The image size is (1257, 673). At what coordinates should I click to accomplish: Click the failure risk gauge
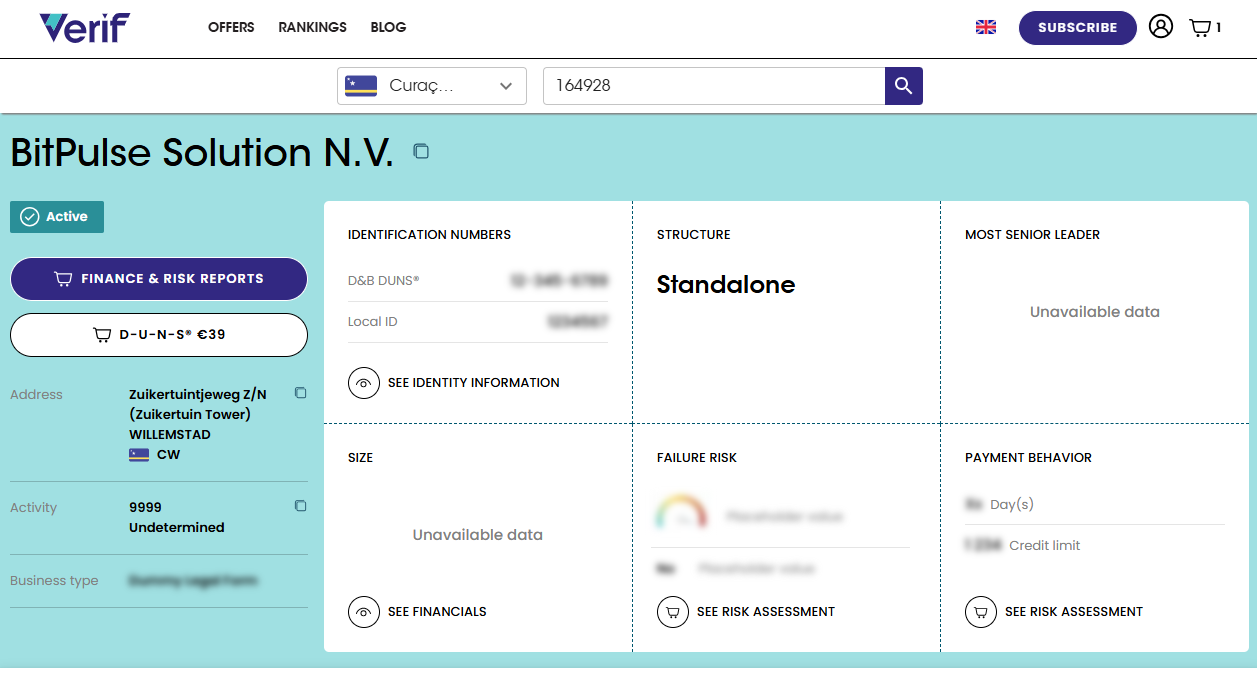pyautogui.click(x=681, y=512)
